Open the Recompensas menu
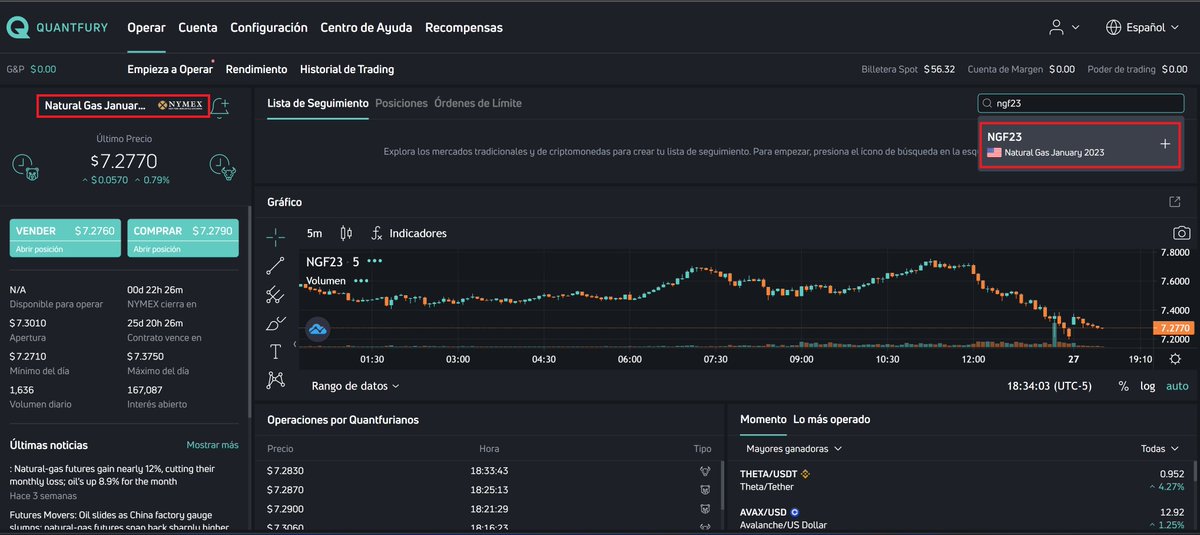The height and width of the screenshot is (535, 1200). (464, 28)
